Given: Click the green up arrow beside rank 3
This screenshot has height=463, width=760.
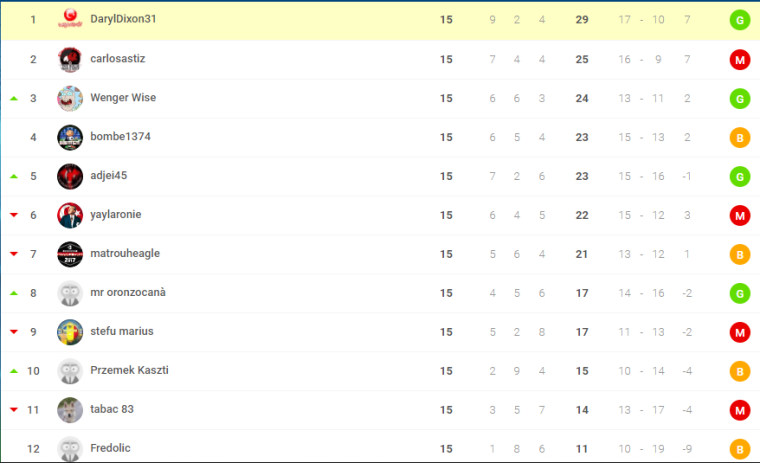Looking at the screenshot, I should tap(14, 98).
